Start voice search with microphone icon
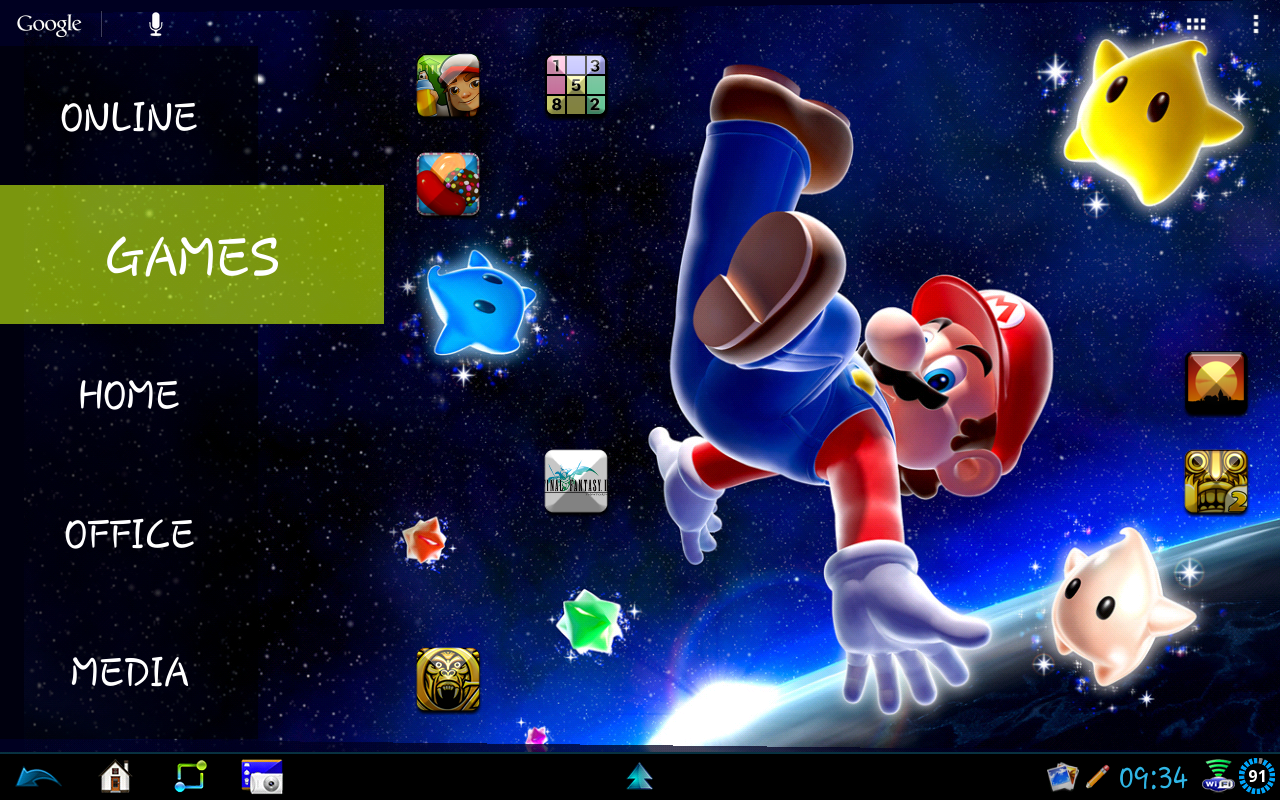The image size is (1280, 800). [x=155, y=24]
